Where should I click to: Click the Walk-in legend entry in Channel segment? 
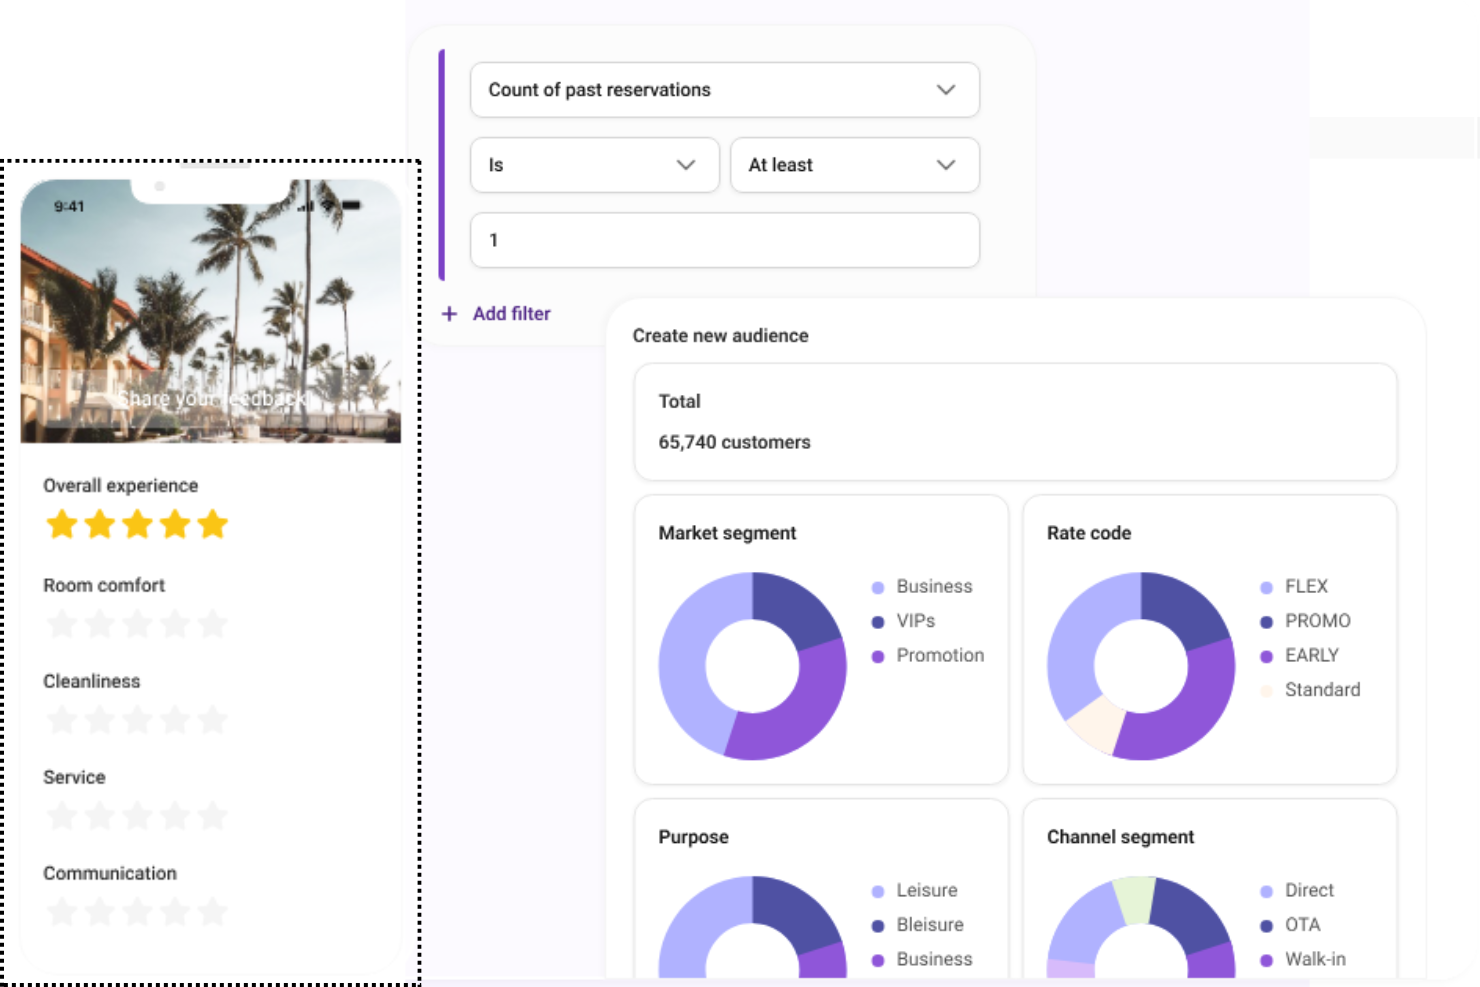click(1303, 960)
